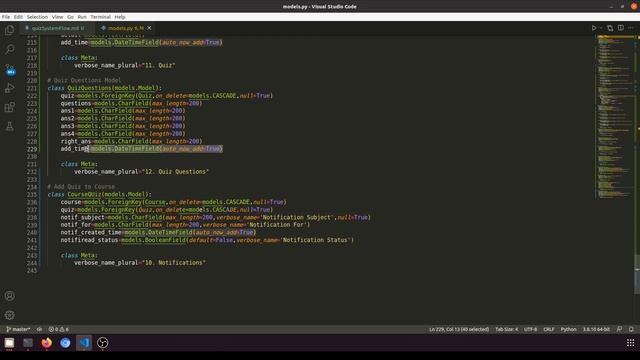Click the master branch indicator in status bar
Viewport: 640px width, 360px height.
pyautogui.click(x=18, y=329)
